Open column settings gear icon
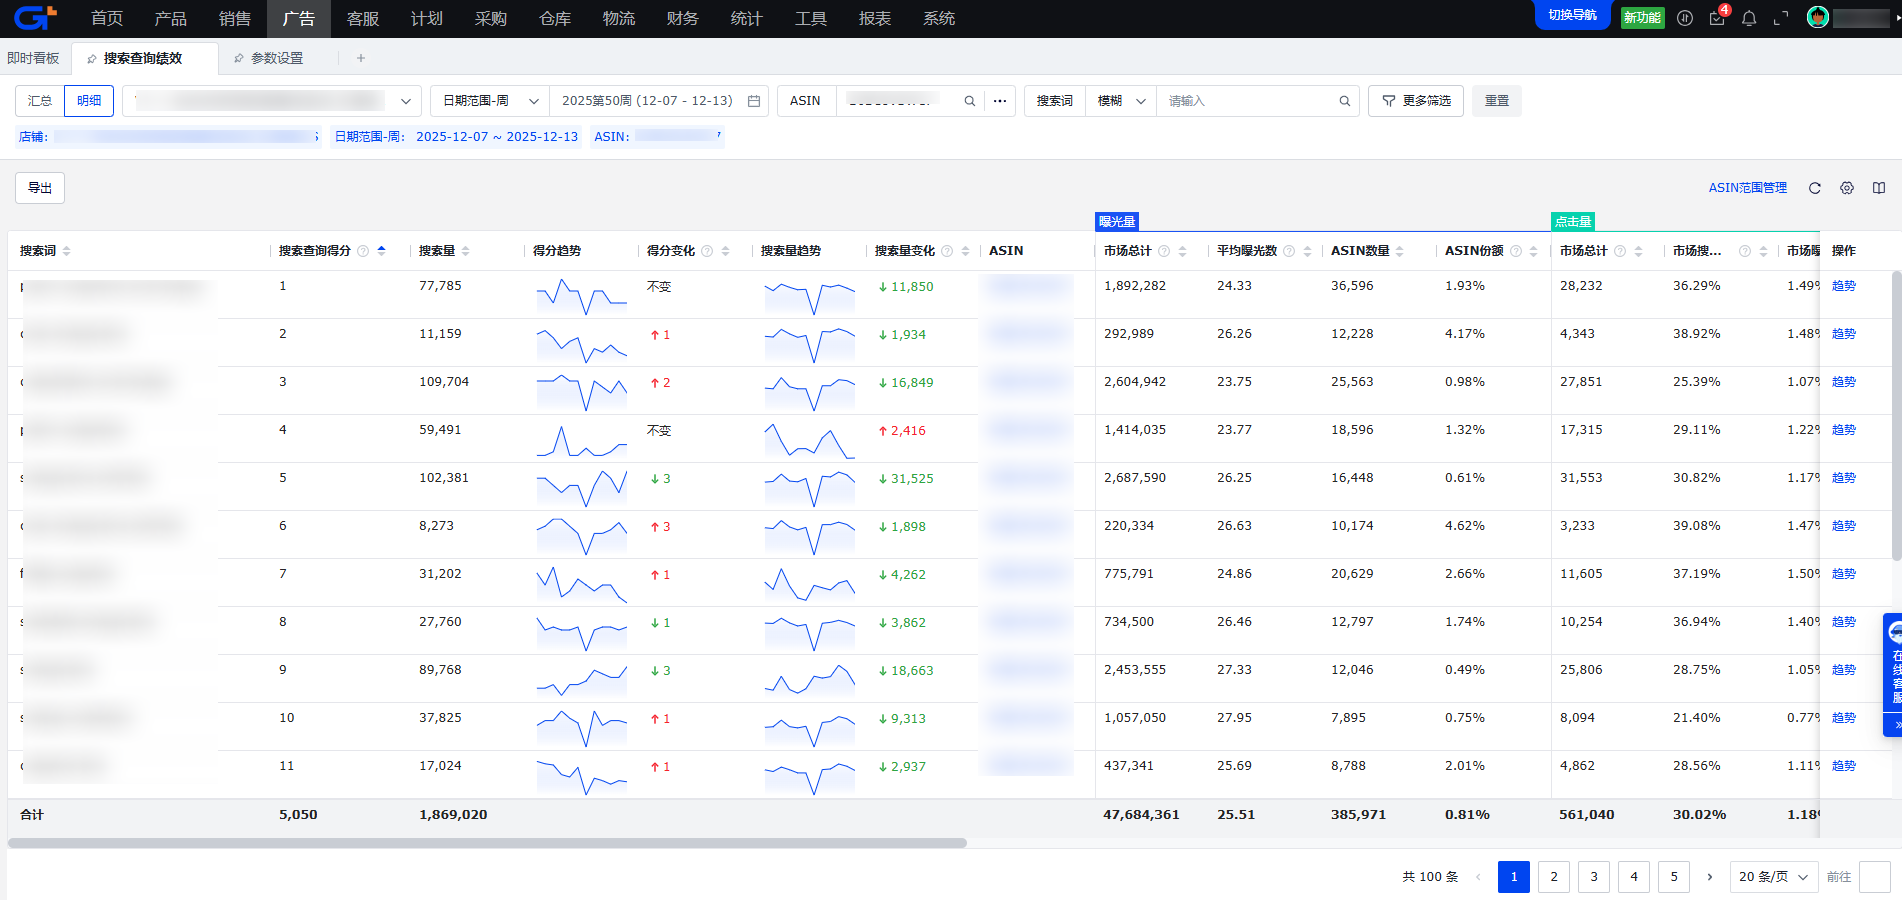Image resolution: width=1902 pixels, height=900 pixels. coord(1847,188)
